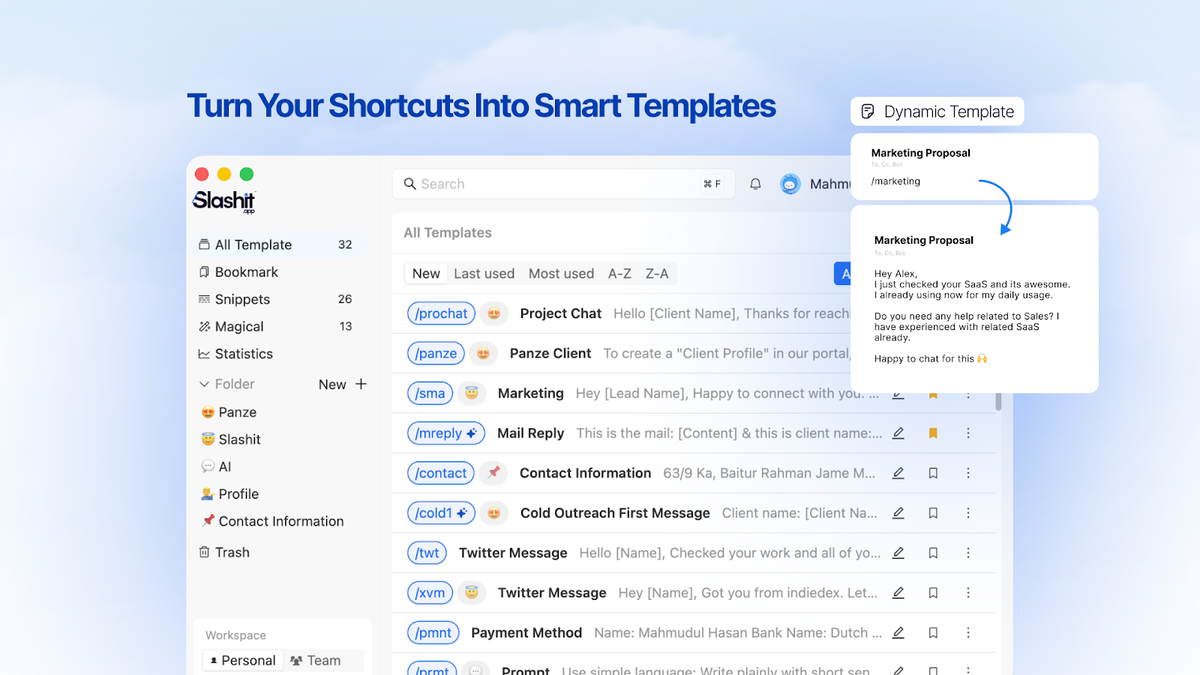Click the Bookmark sidebar icon
The width and height of the screenshot is (1200, 675).
204,271
